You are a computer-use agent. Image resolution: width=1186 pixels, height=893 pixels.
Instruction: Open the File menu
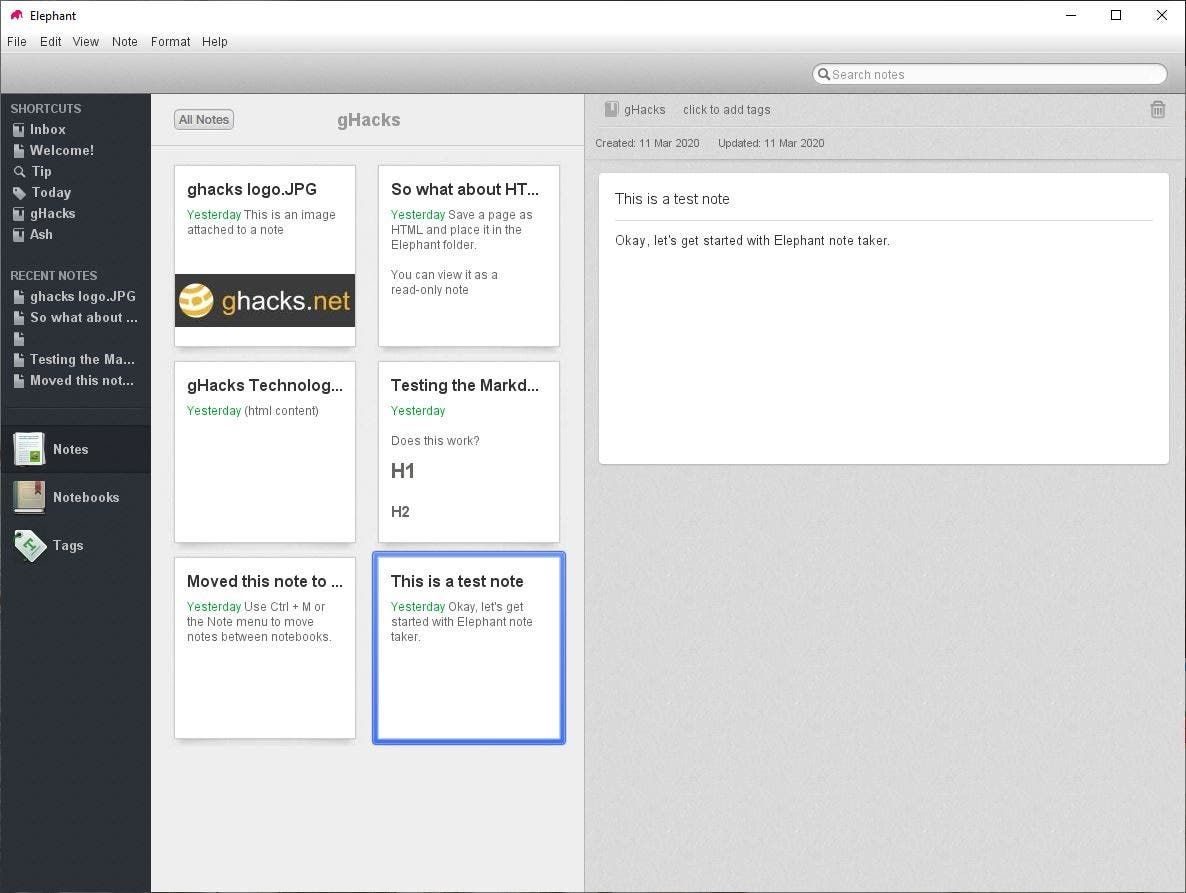(x=17, y=42)
